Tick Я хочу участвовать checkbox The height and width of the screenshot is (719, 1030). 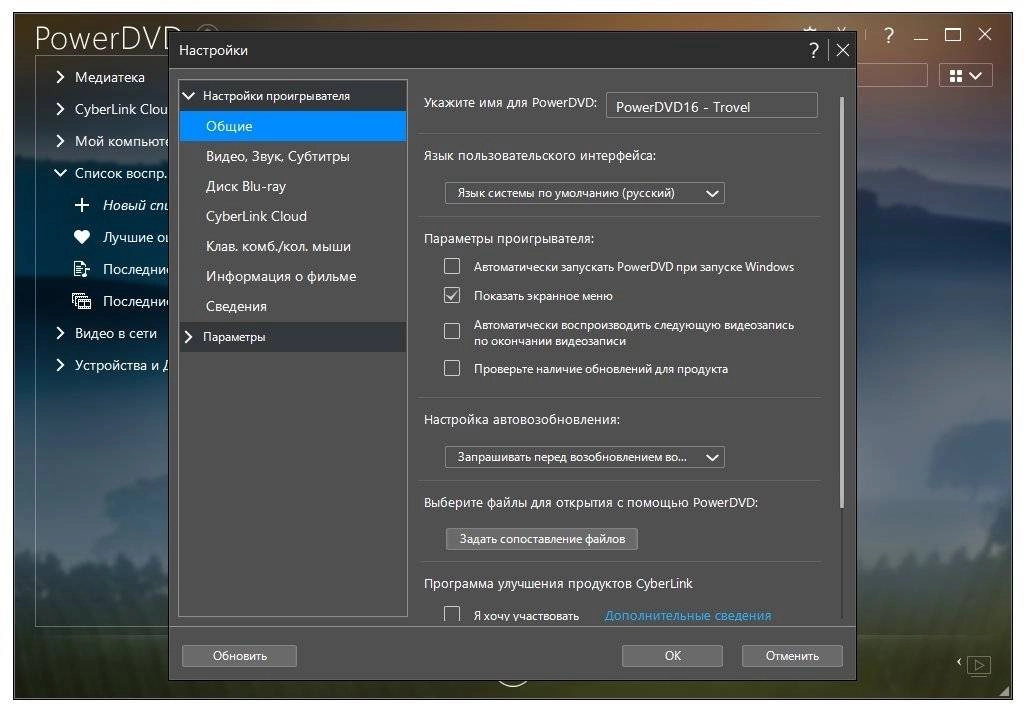[452, 614]
